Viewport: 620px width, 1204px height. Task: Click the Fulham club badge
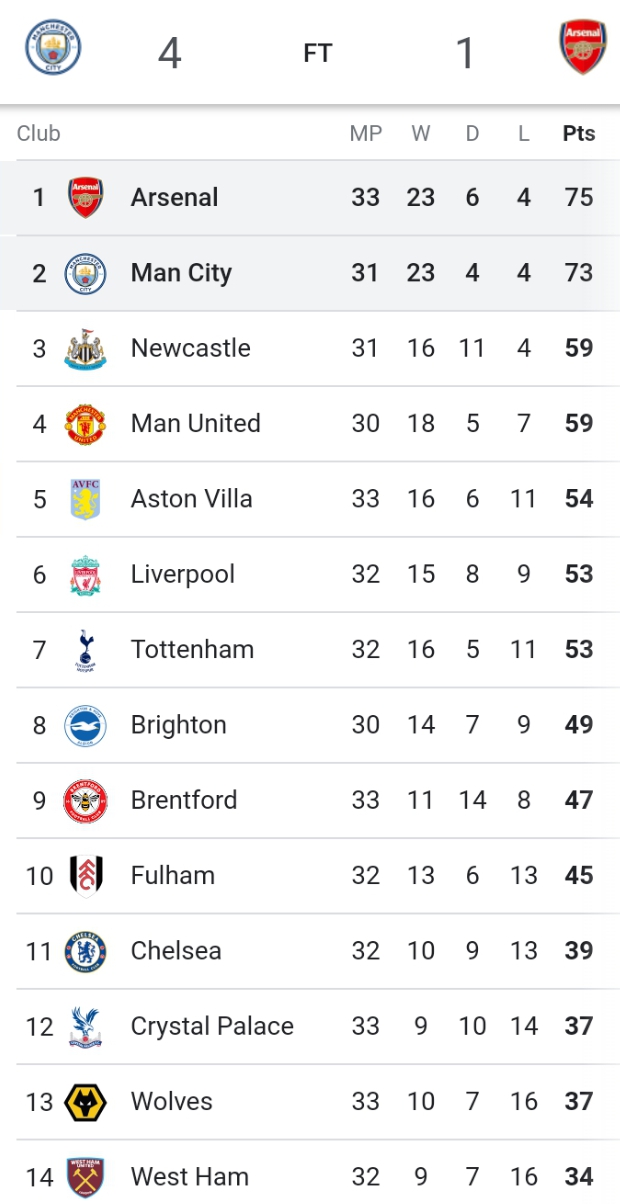(85, 876)
